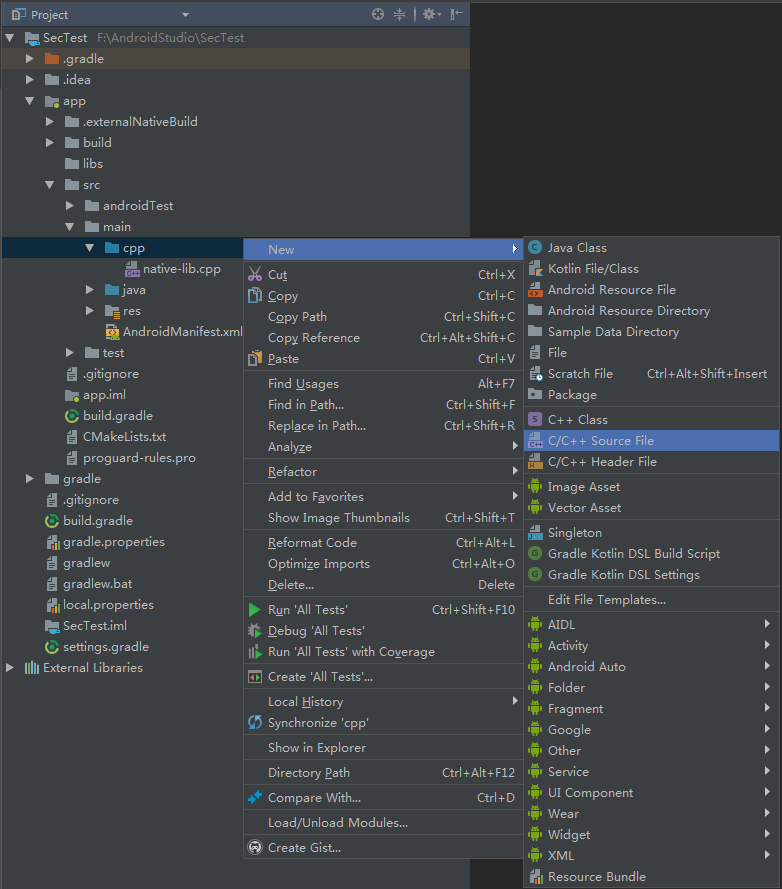Click the scroll-from-source target icon
Viewport: 782px width, 889px height.
click(x=378, y=14)
